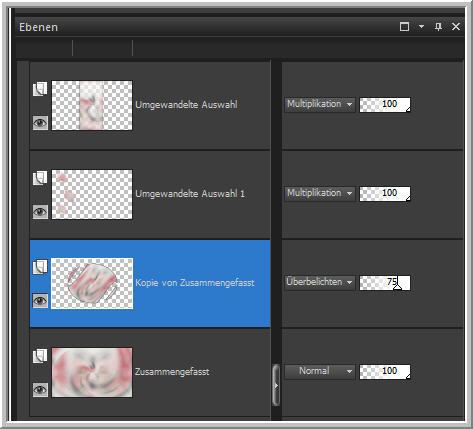Image resolution: width=473 pixels, height=429 pixels.
Task: Open the Überbelichten blend mode dropdown
Action: [x=320, y=282]
